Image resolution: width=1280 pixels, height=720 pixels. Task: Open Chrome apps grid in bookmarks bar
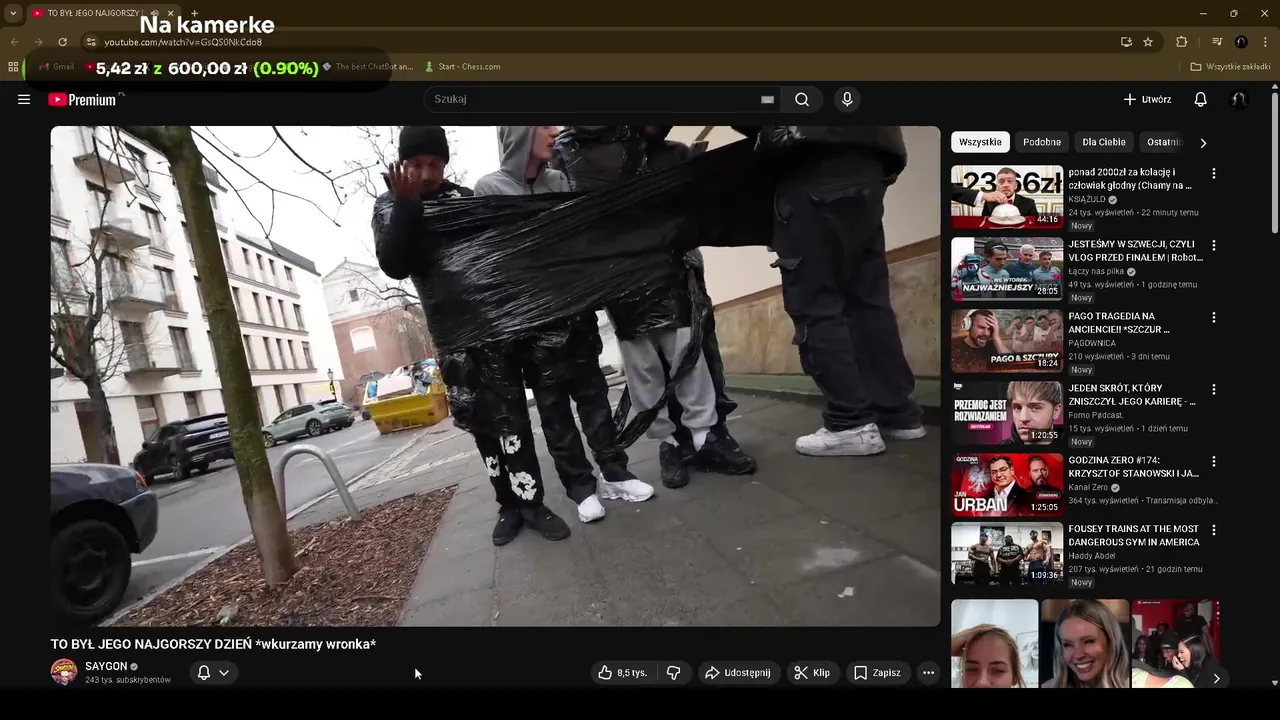click(13, 67)
